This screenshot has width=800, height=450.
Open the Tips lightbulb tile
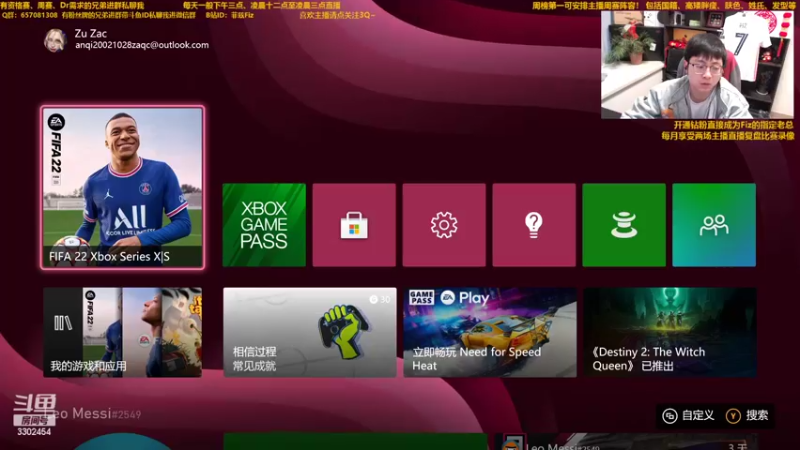tap(534, 225)
